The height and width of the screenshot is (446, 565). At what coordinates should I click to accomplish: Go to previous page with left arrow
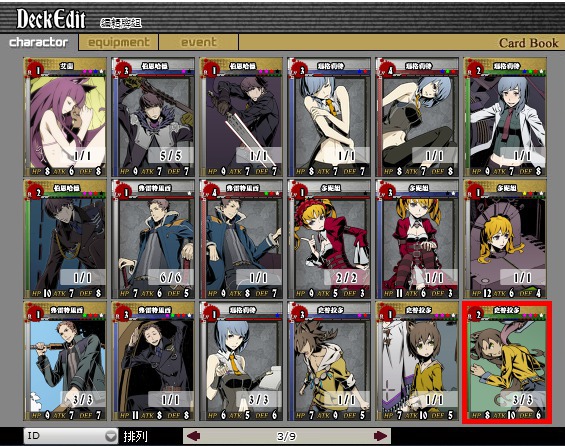(193, 436)
